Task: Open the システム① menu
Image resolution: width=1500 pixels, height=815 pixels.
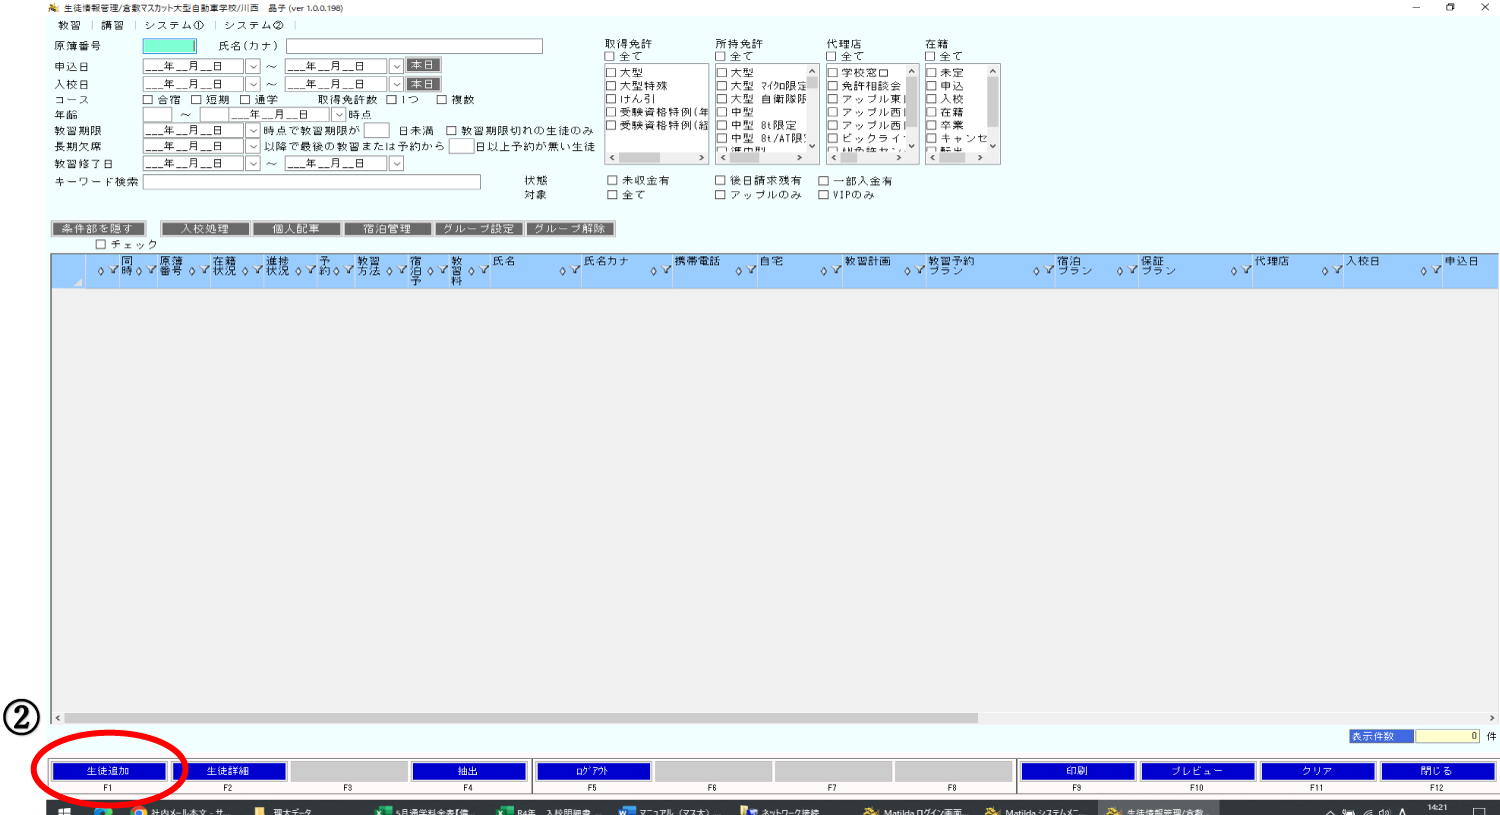Action: coord(174,25)
